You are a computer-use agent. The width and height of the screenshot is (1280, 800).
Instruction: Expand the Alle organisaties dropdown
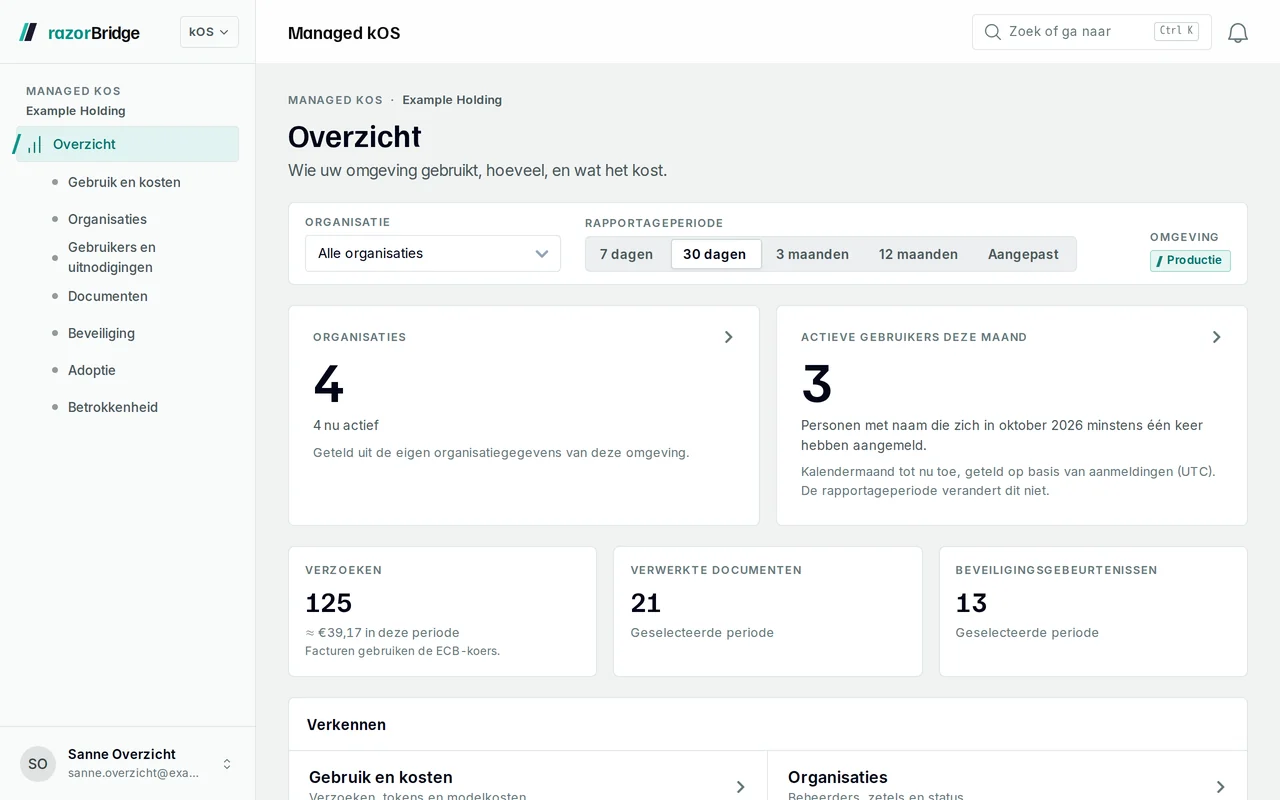pos(433,253)
